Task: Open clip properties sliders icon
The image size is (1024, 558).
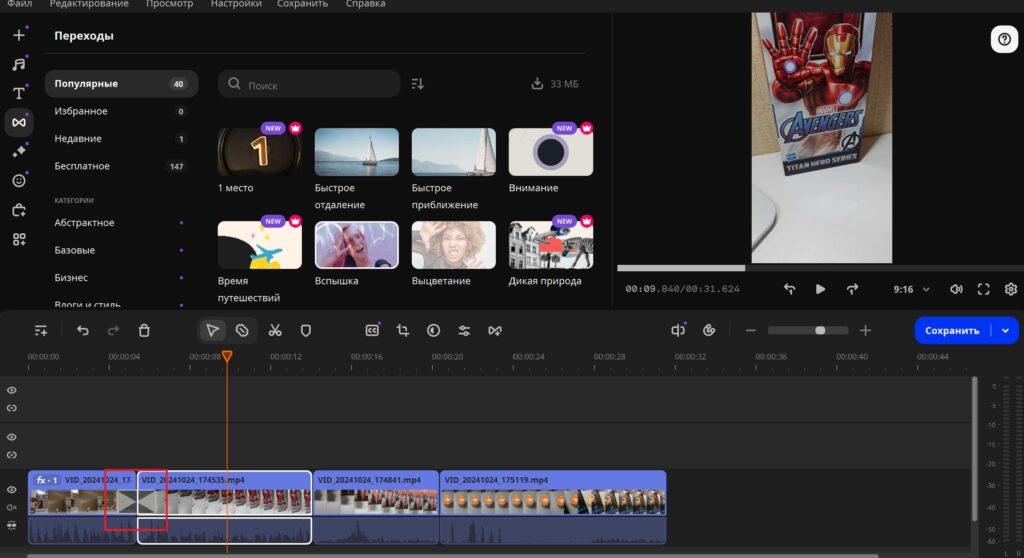Action: 464,331
